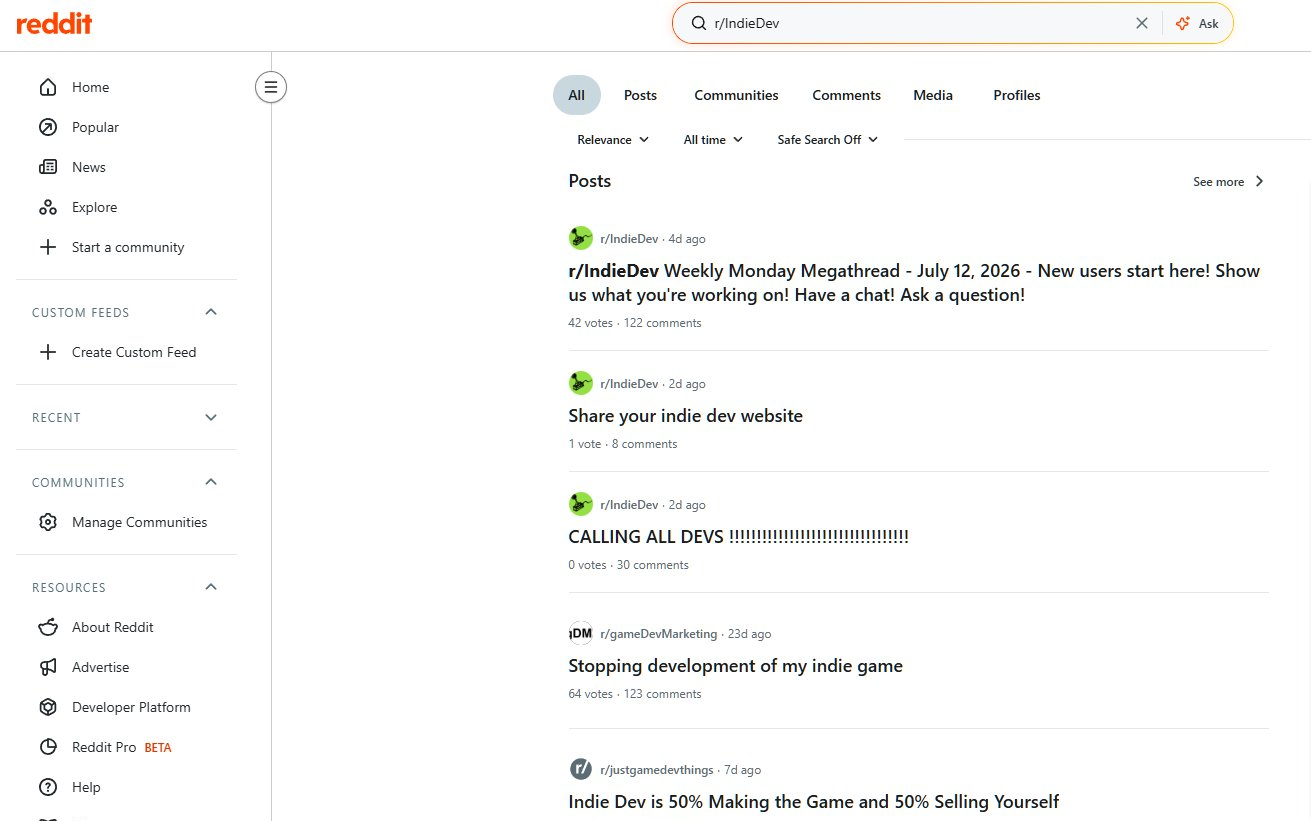Screen dimensions: 1311x821
Task: Click the plus icon beside Create Custom Feed
Action: (48, 352)
